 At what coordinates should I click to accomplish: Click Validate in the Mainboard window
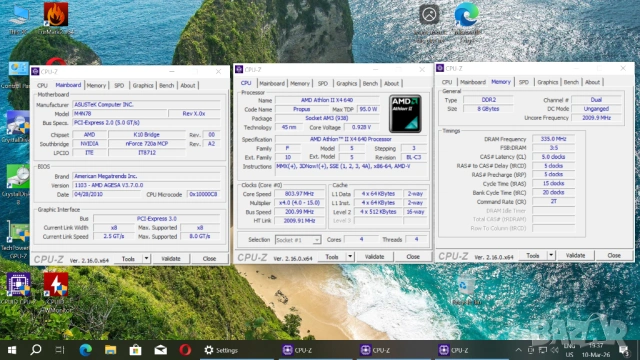[x=171, y=258]
